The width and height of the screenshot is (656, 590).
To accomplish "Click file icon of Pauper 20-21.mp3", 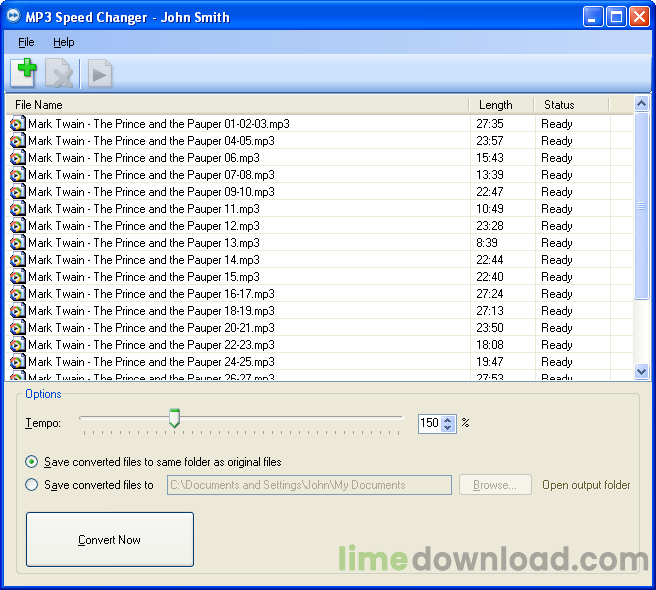I will click(x=17, y=328).
